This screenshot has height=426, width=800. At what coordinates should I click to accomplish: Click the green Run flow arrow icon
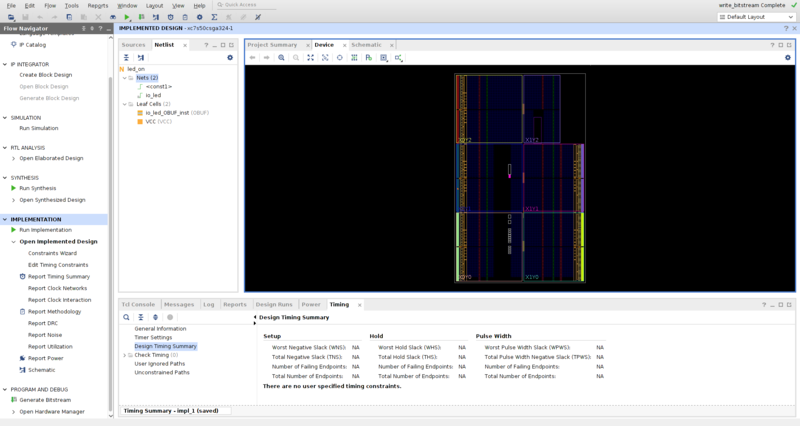tap(127, 17)
